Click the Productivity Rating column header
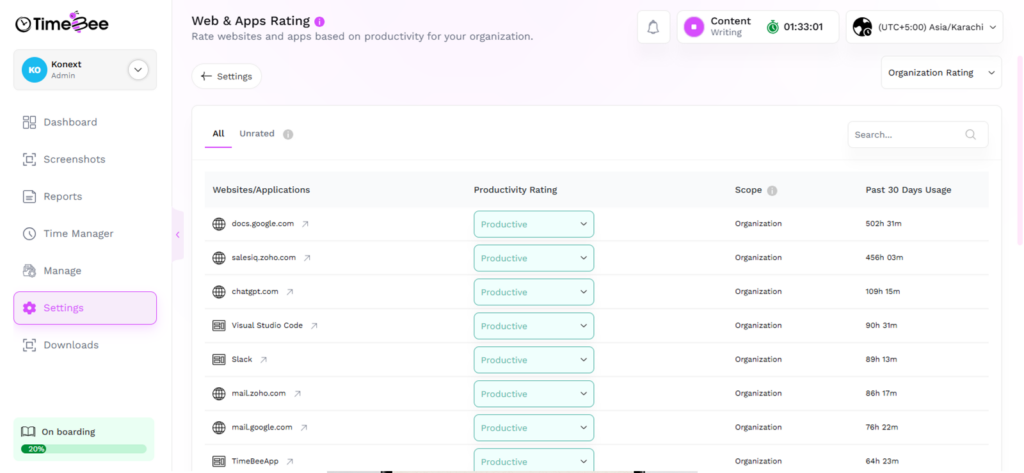Viewport: 1024px width, 473px height. pos(515,190)
